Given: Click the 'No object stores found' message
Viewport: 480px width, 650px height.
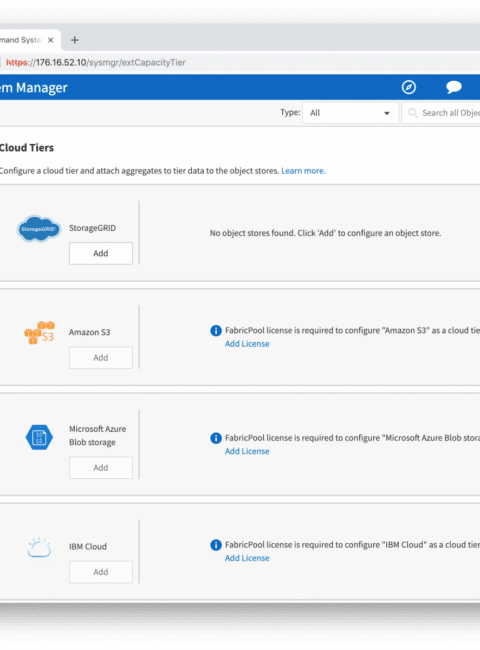Looking at the screenshot, I should coord(325,233).
